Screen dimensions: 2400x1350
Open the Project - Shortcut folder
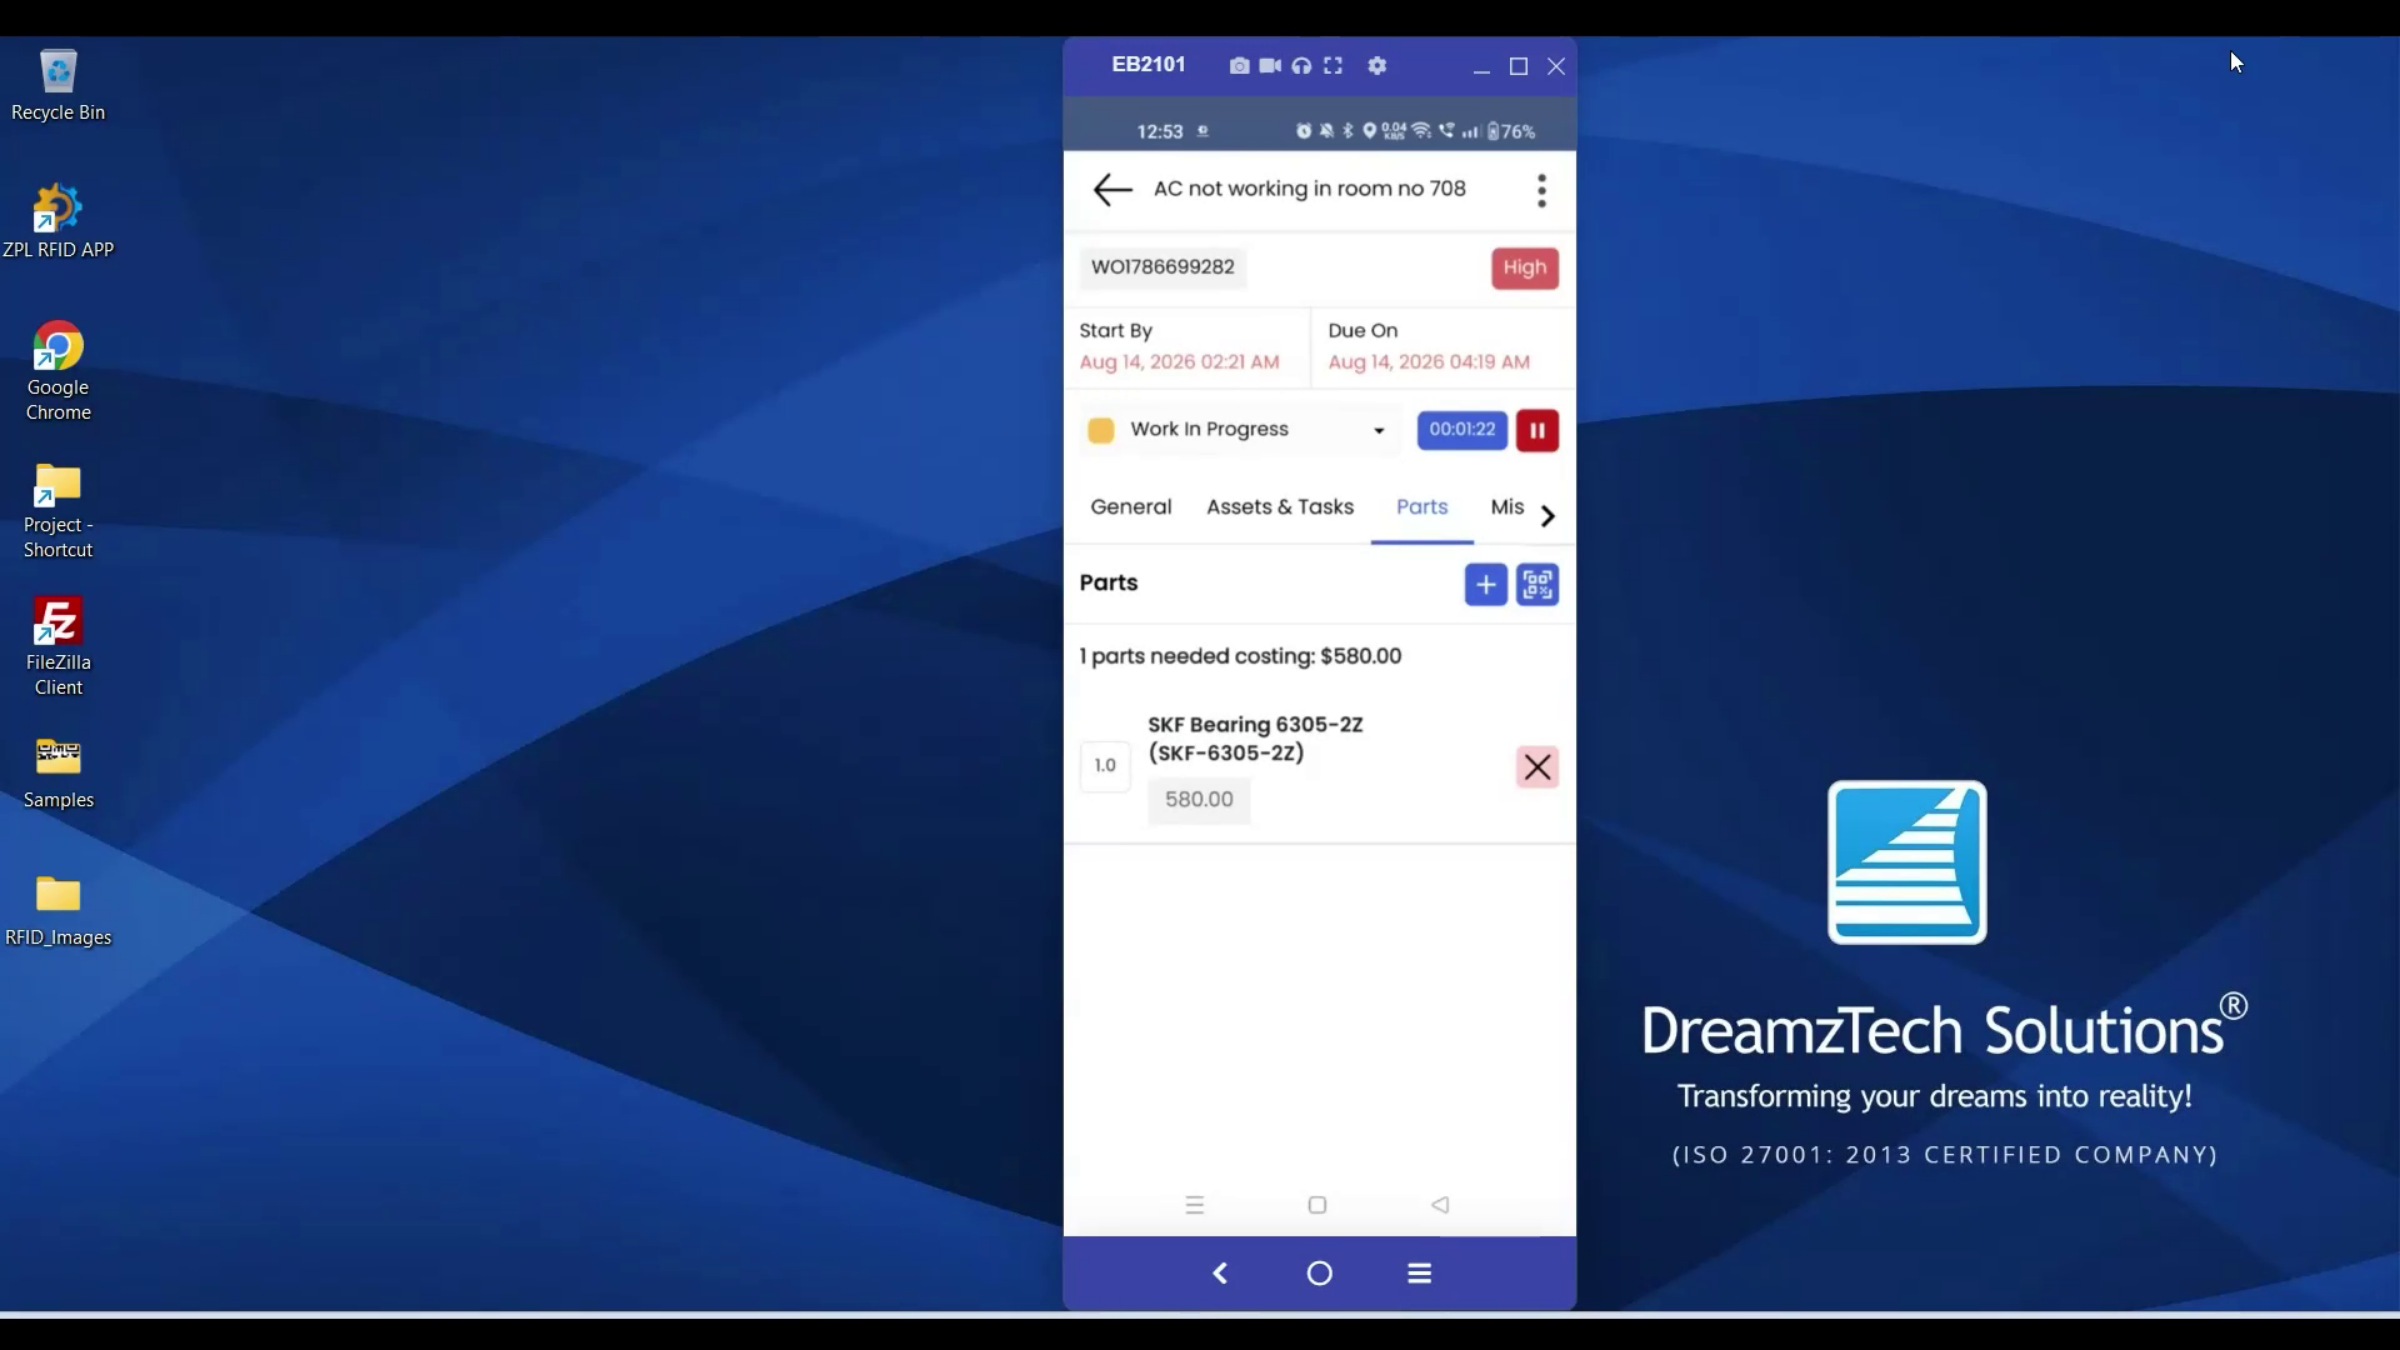click(58, 510)
